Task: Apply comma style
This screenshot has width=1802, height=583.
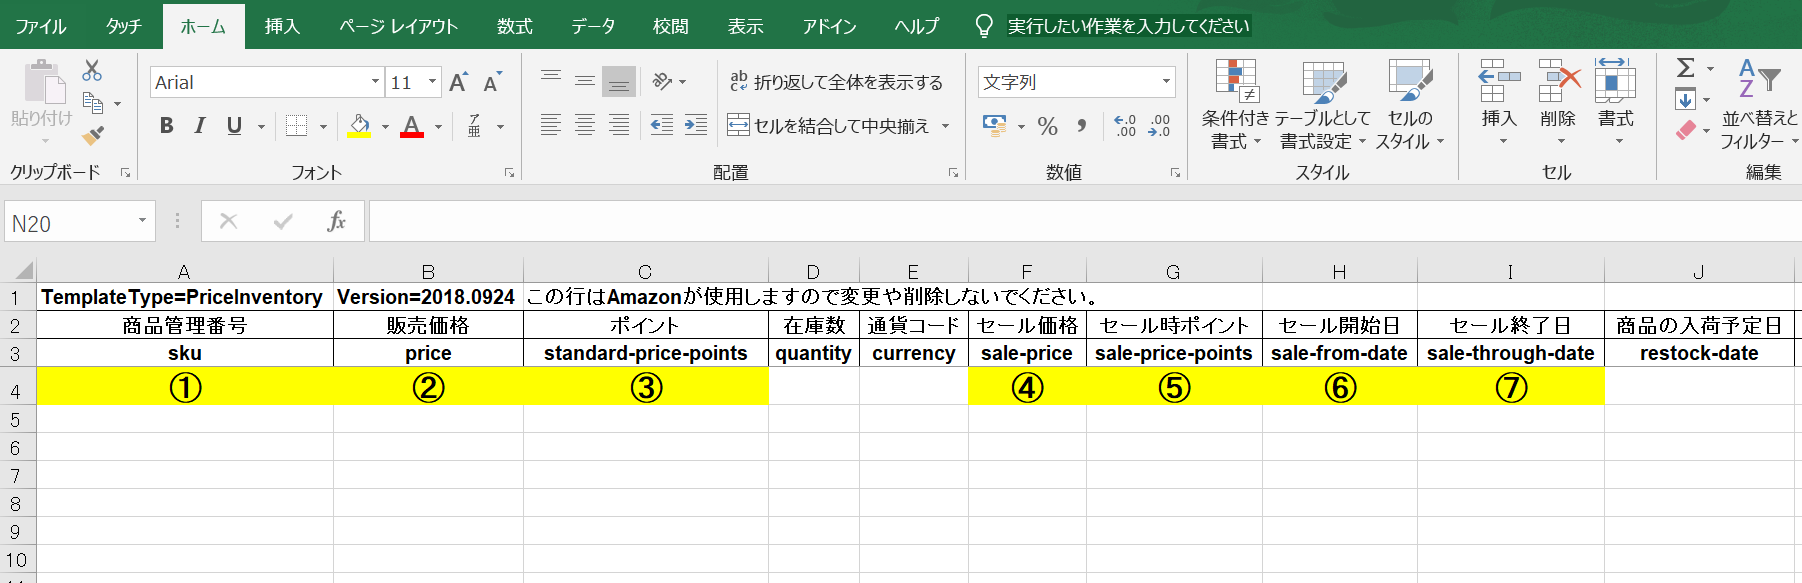Action: pyautogui.click(x=1082, y=126)
